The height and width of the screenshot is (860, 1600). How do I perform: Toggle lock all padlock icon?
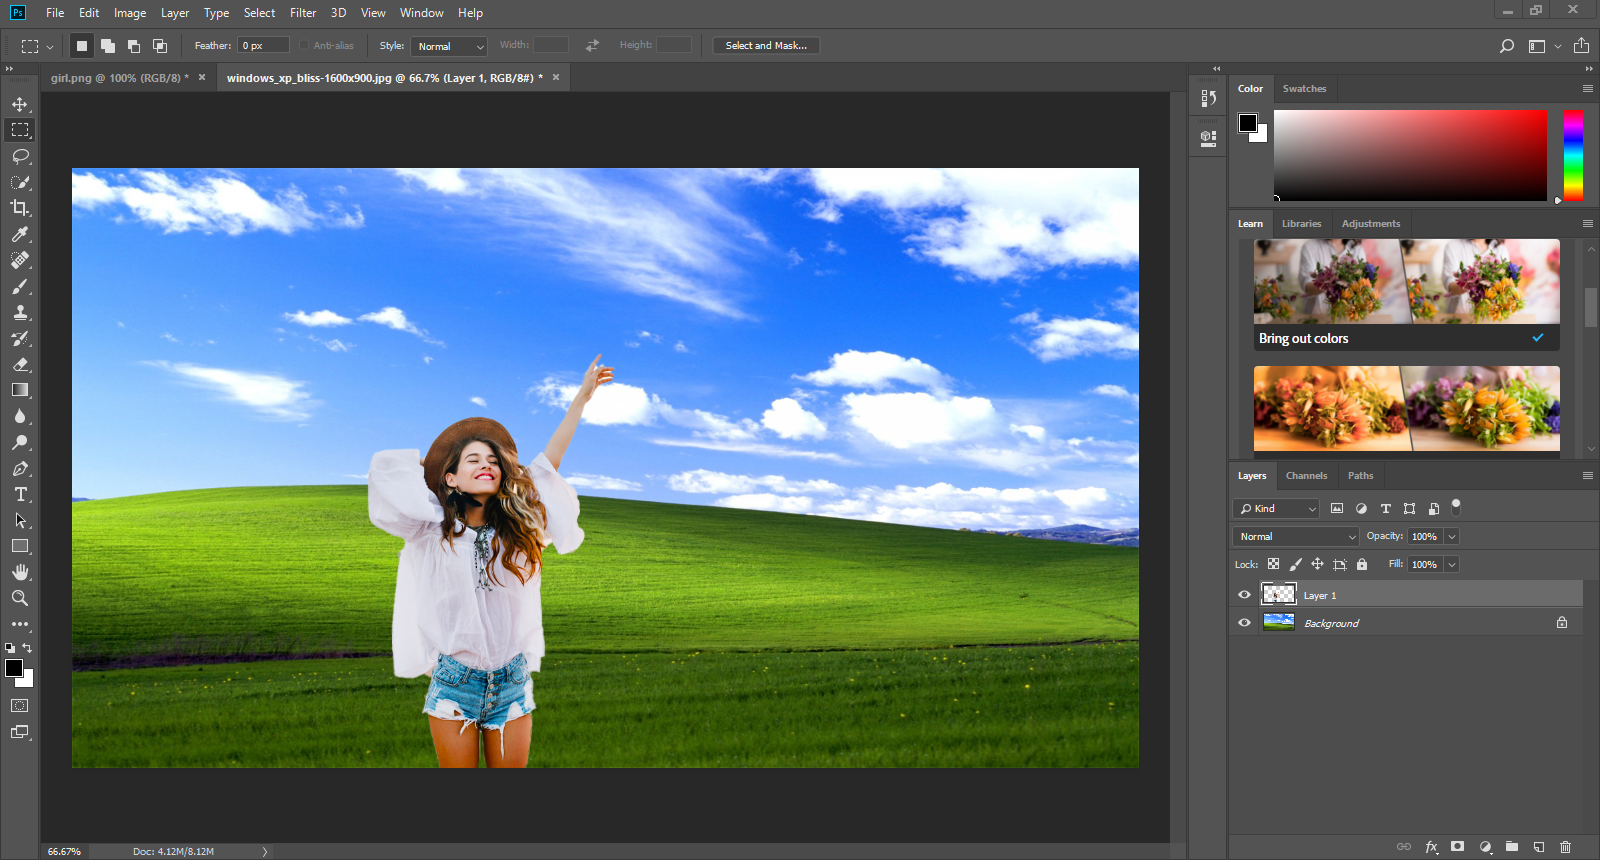point(1362,564)
